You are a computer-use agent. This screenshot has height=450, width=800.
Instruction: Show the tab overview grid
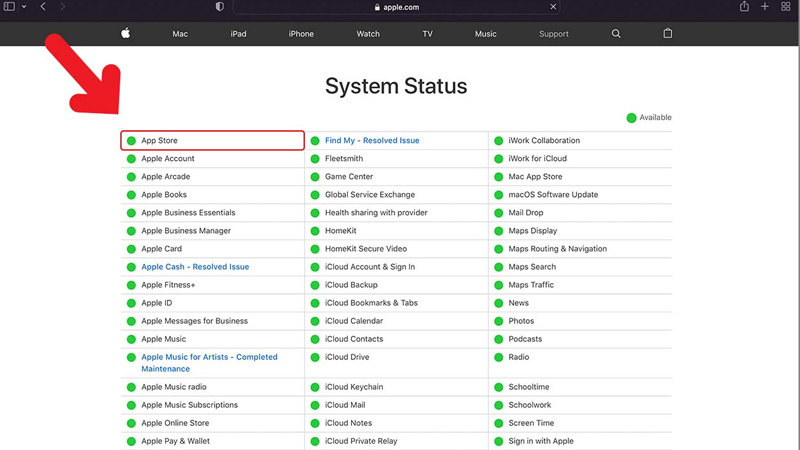(786, 7)
